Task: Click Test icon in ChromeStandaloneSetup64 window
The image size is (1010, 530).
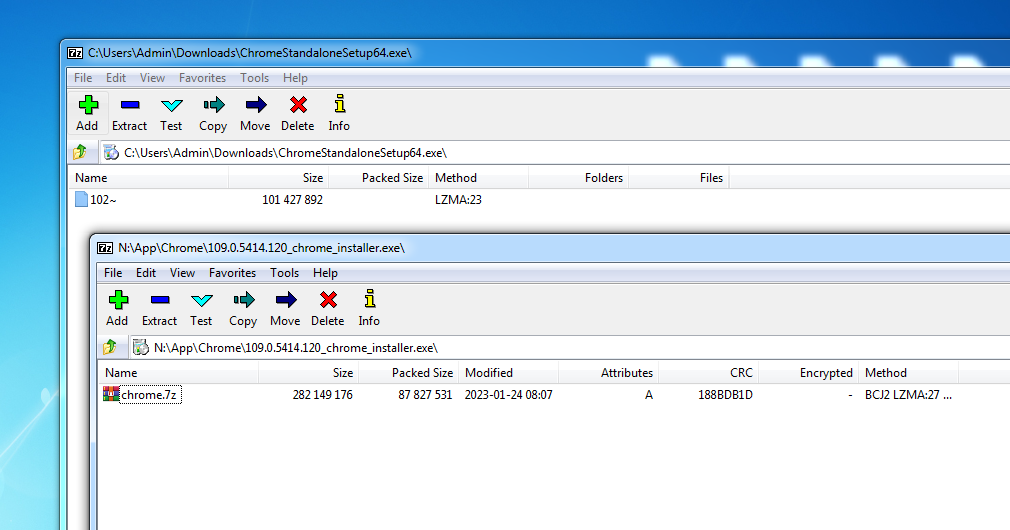Action: (171, 105)
